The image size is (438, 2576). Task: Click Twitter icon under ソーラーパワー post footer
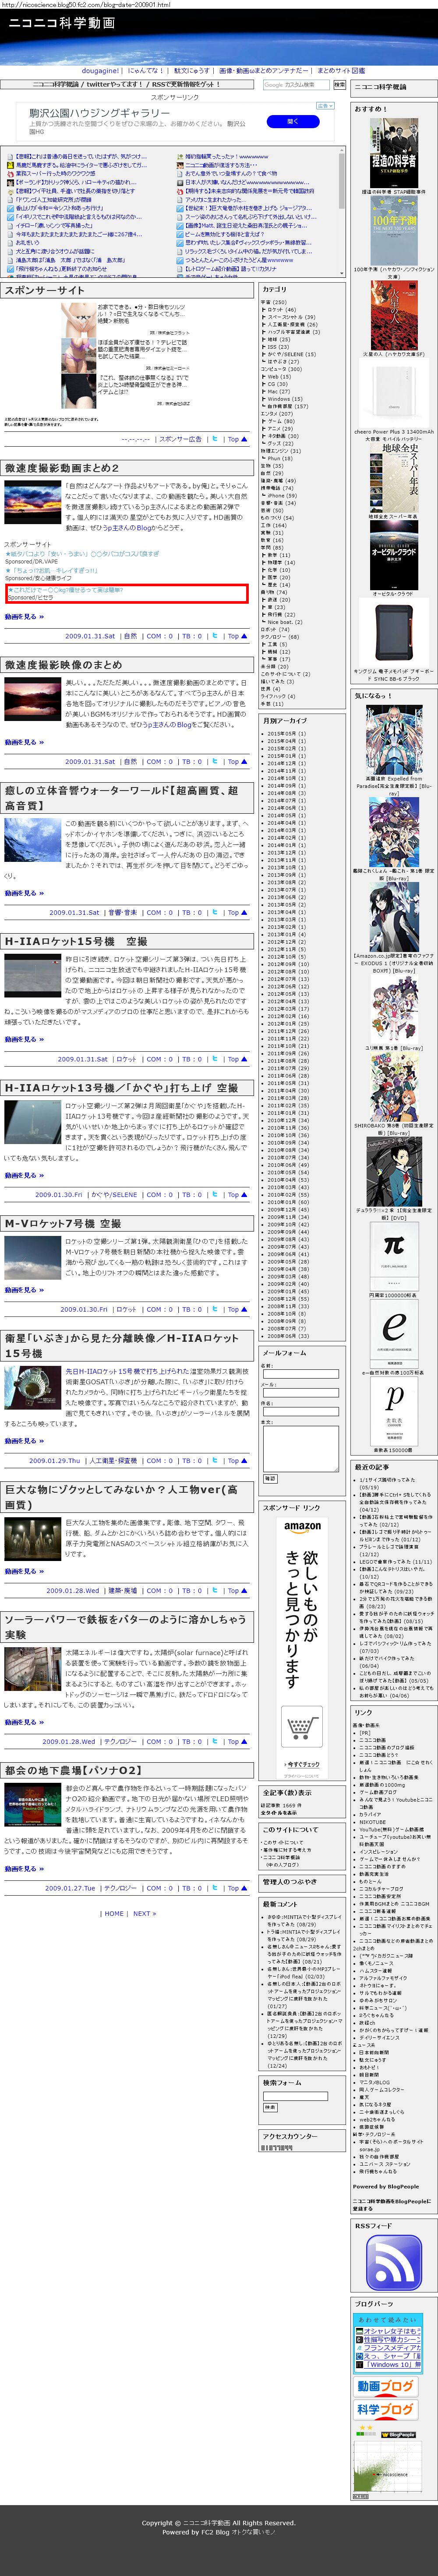[x=214, y=1742]
